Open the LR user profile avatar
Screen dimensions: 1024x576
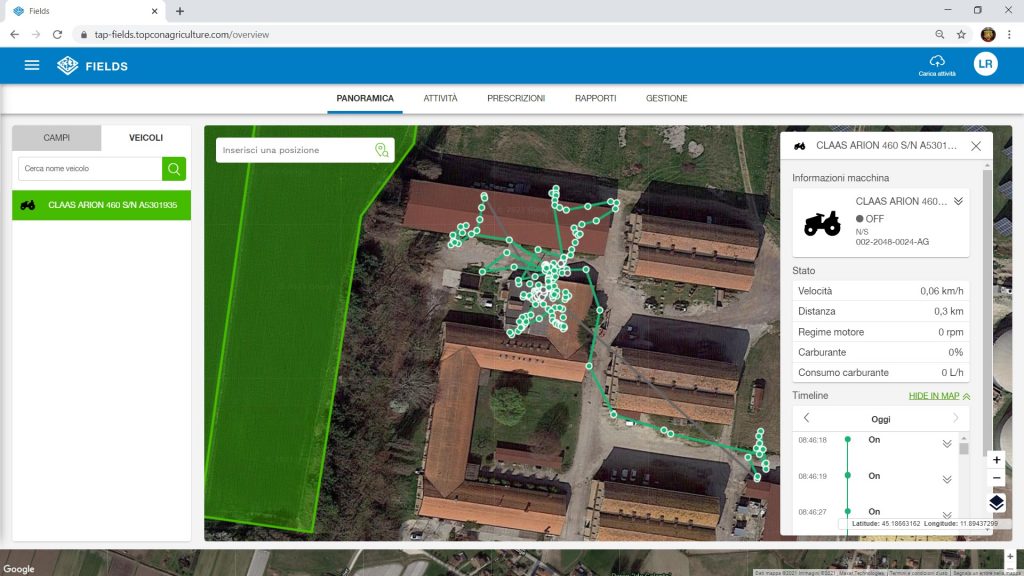(985, 64)
